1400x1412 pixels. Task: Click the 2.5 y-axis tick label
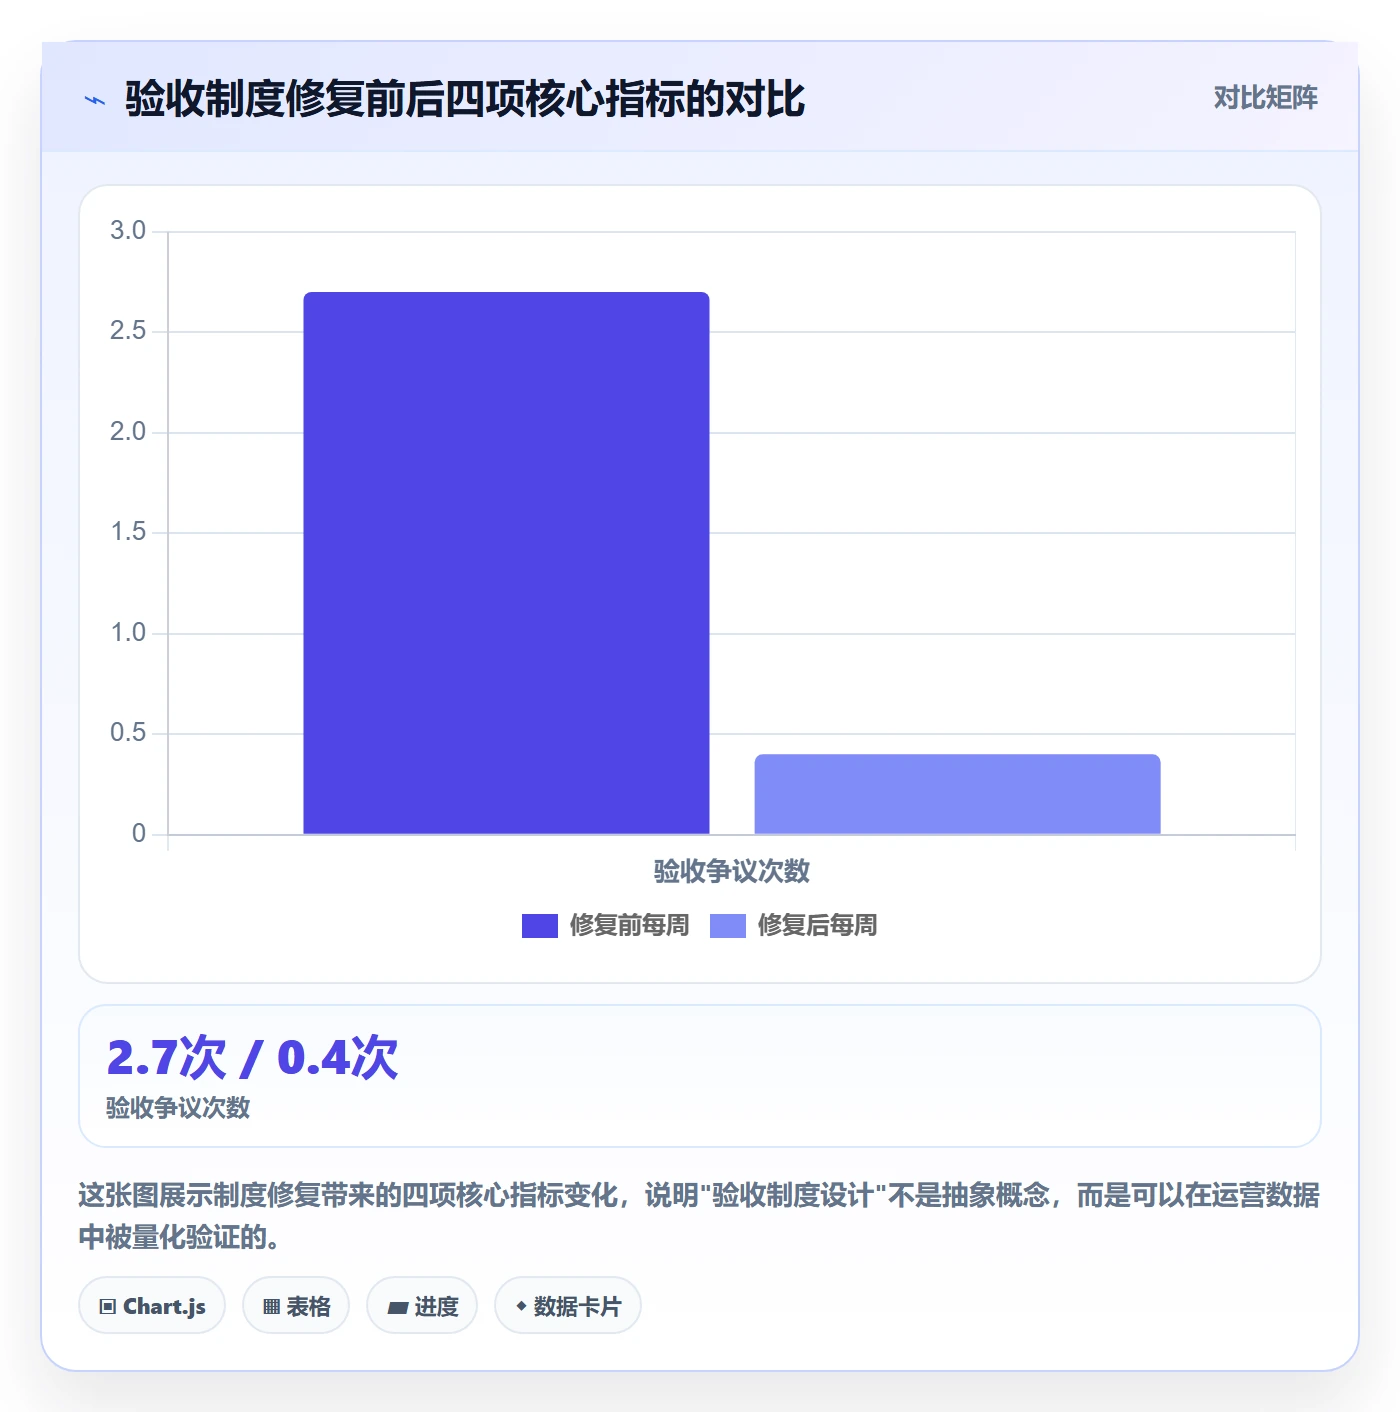(128, 331)
